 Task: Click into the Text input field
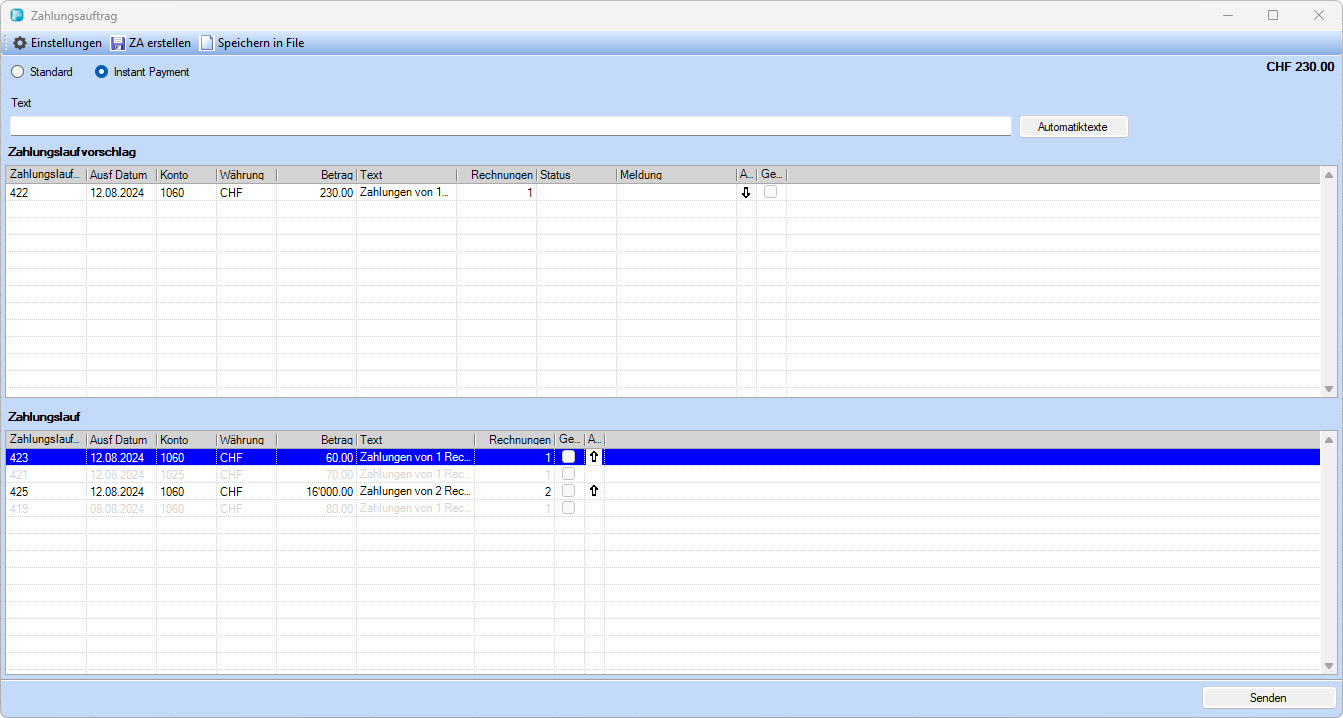(510, 126)
